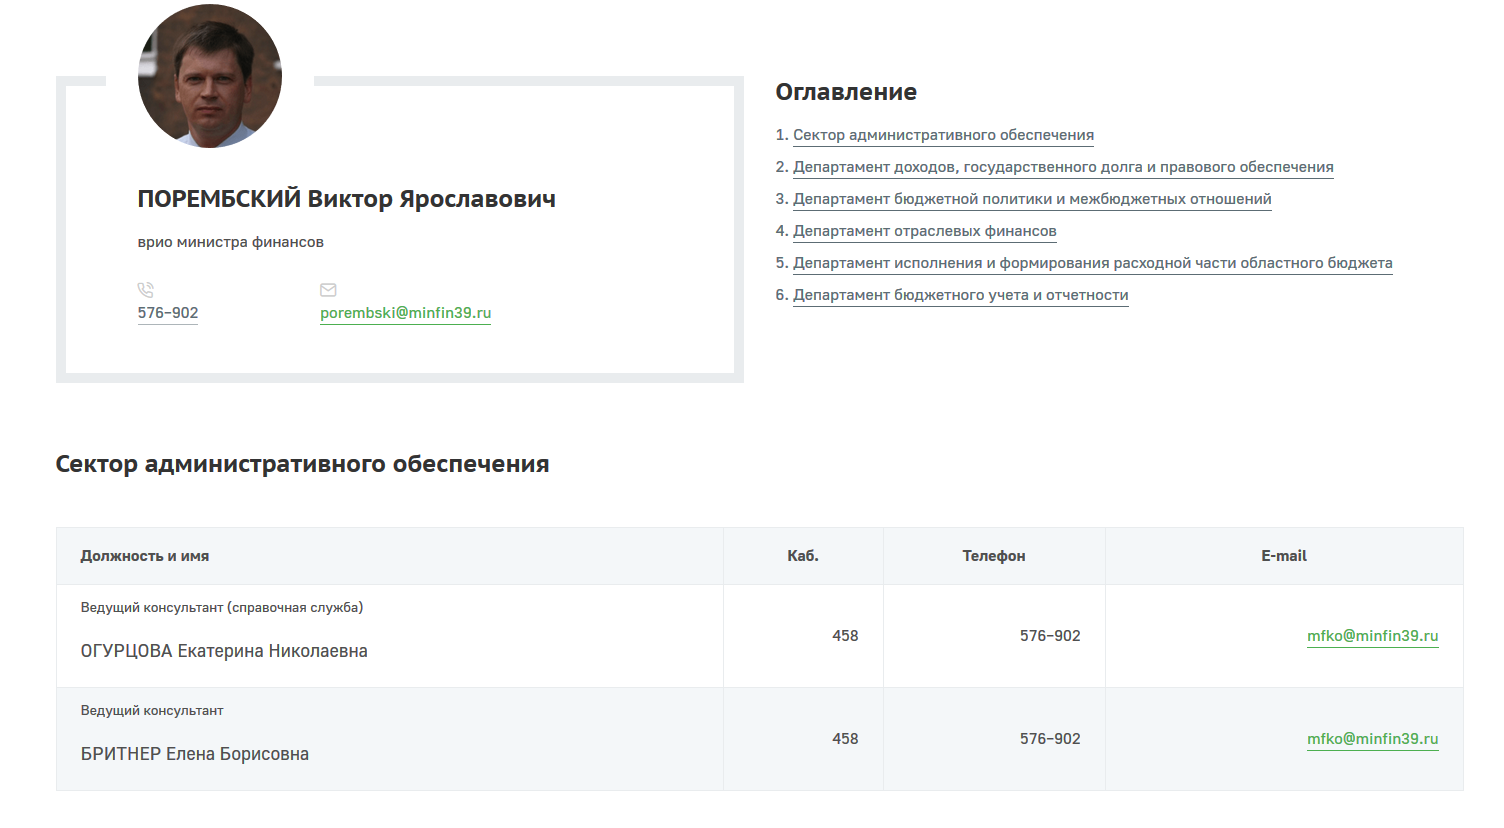Jump to 'Департамент бюджетной политики' contents link

[1032, 199]
